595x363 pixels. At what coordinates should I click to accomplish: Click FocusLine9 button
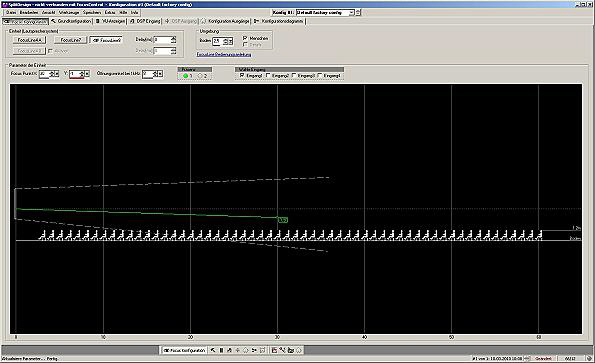pyautogui.click(x=106, y=40)
